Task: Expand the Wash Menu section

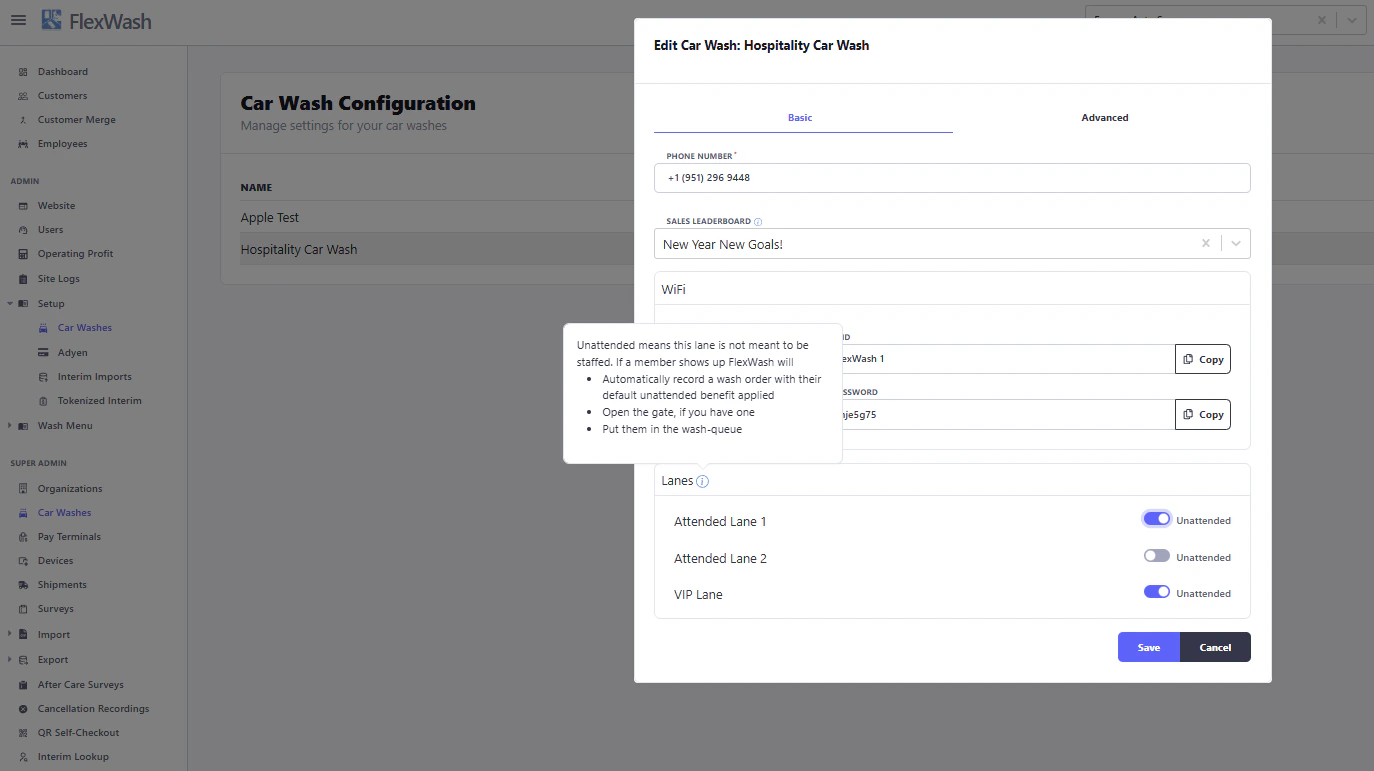Action: [x=10, y=426]
